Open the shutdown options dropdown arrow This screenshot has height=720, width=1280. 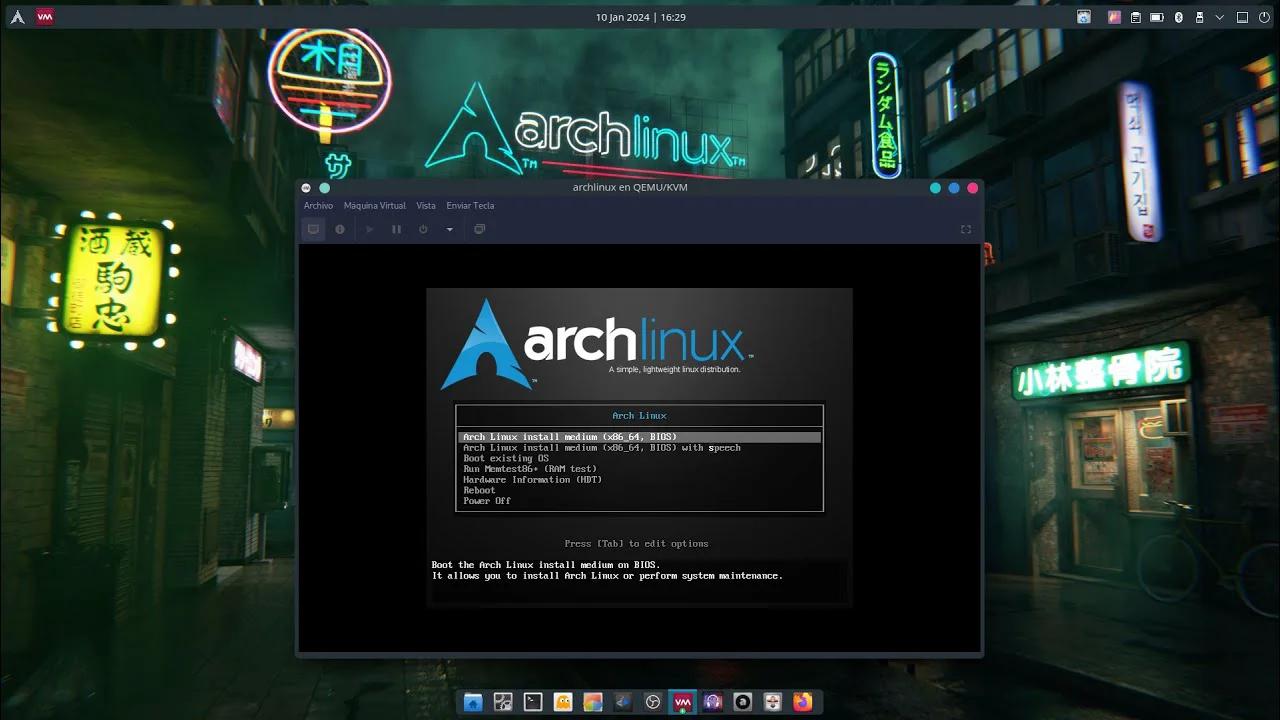coord(448,229)
